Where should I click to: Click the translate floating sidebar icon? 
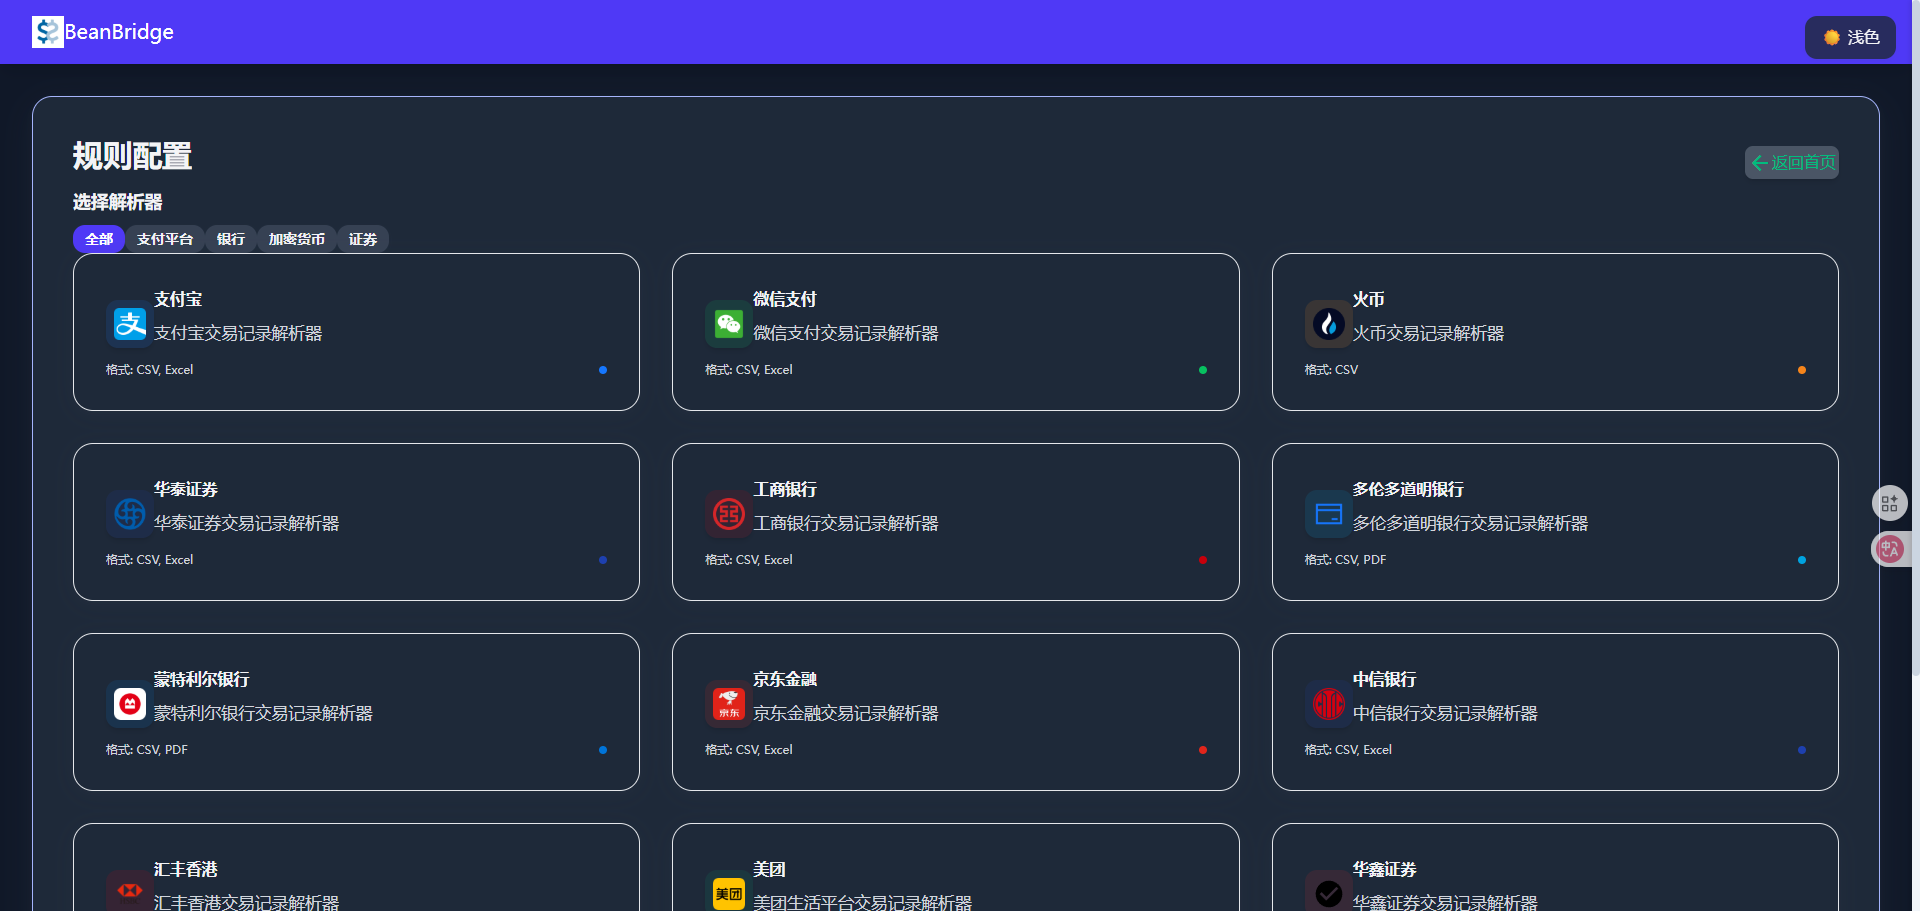click(1889, 548)
